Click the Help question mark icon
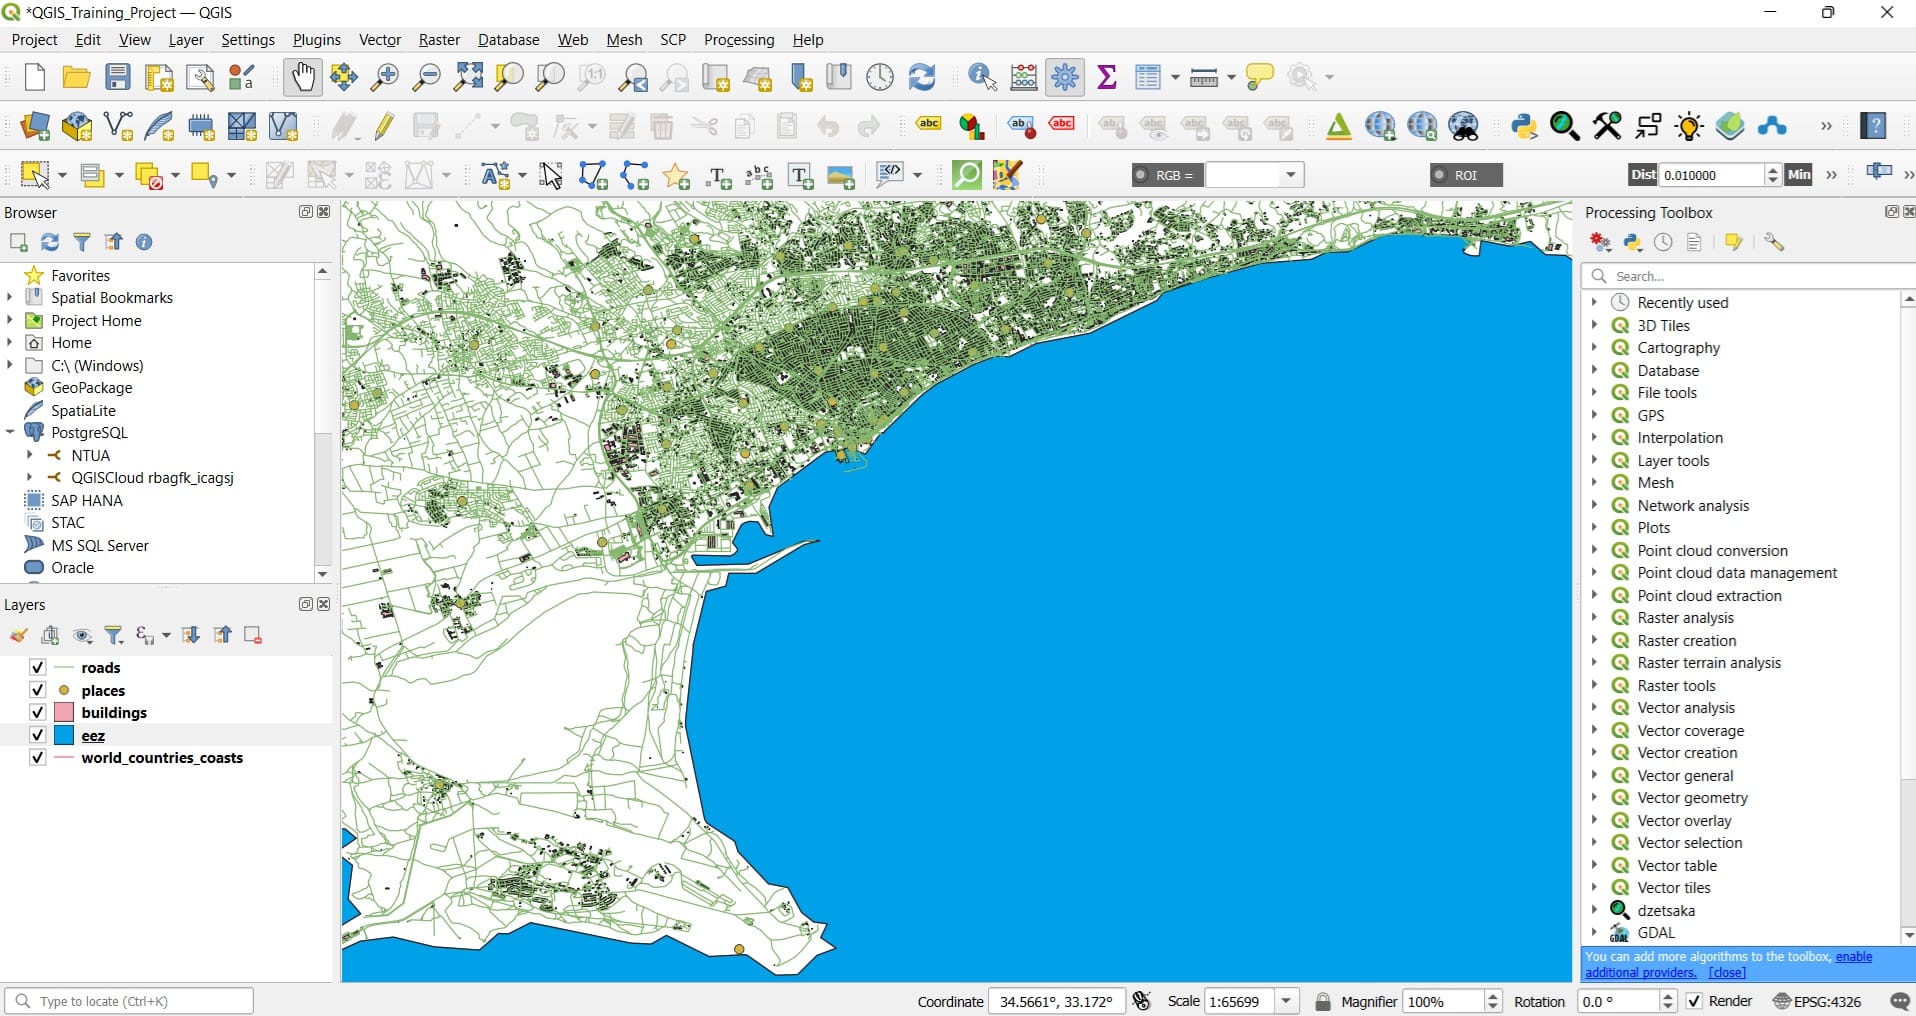The height and width of the screenshot is (1016, 1916). click(x=1874, y=126)
